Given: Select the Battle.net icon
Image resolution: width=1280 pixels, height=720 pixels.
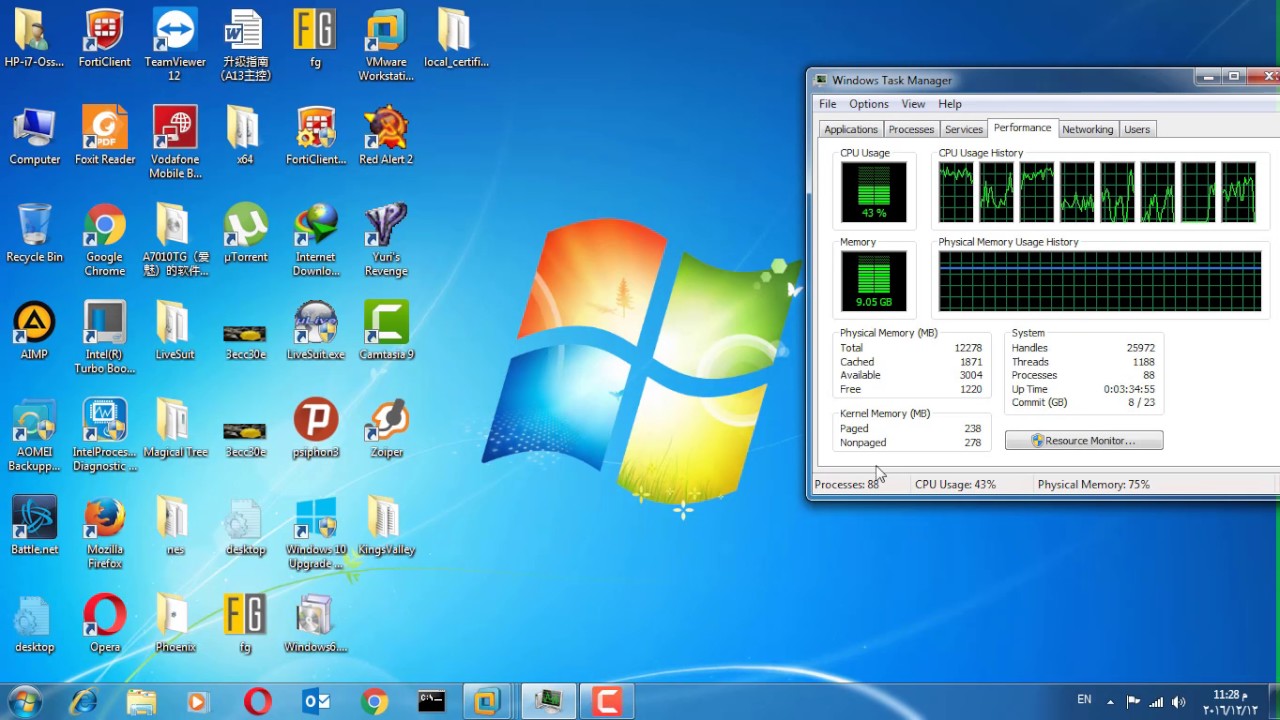Looking at the screenshot, I should tap(35, 526).
